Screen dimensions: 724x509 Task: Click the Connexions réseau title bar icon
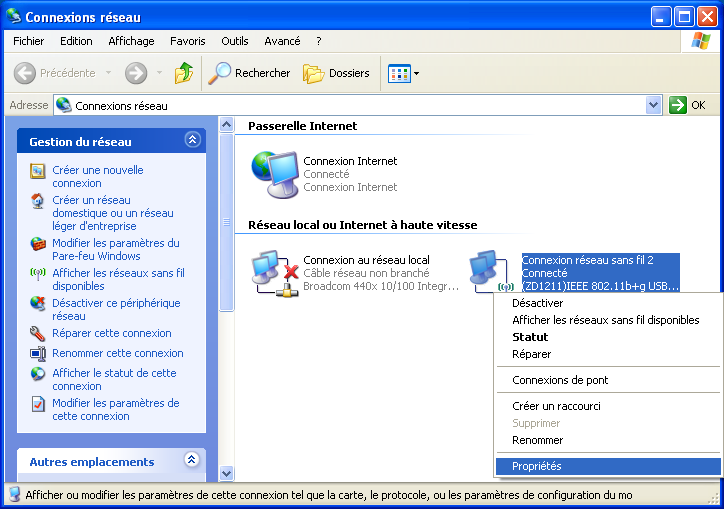pyautogui.click(x=14, y=16)
